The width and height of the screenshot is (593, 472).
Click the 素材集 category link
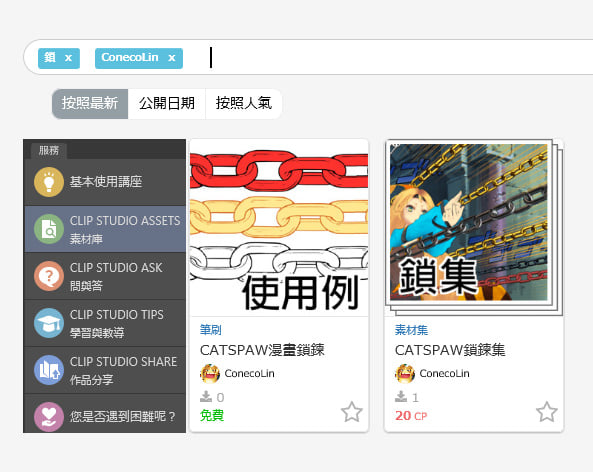coord(411,330)
